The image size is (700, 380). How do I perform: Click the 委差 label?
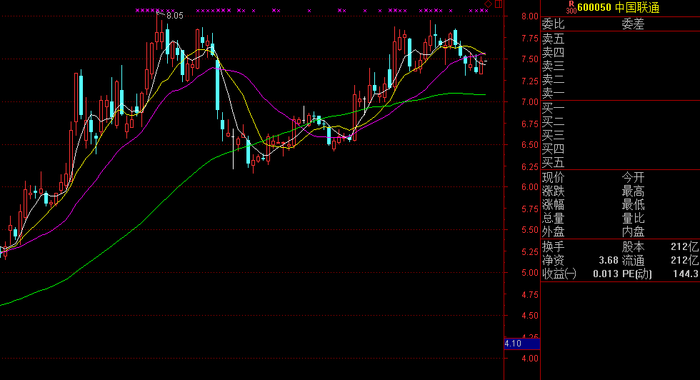[633, 24]
